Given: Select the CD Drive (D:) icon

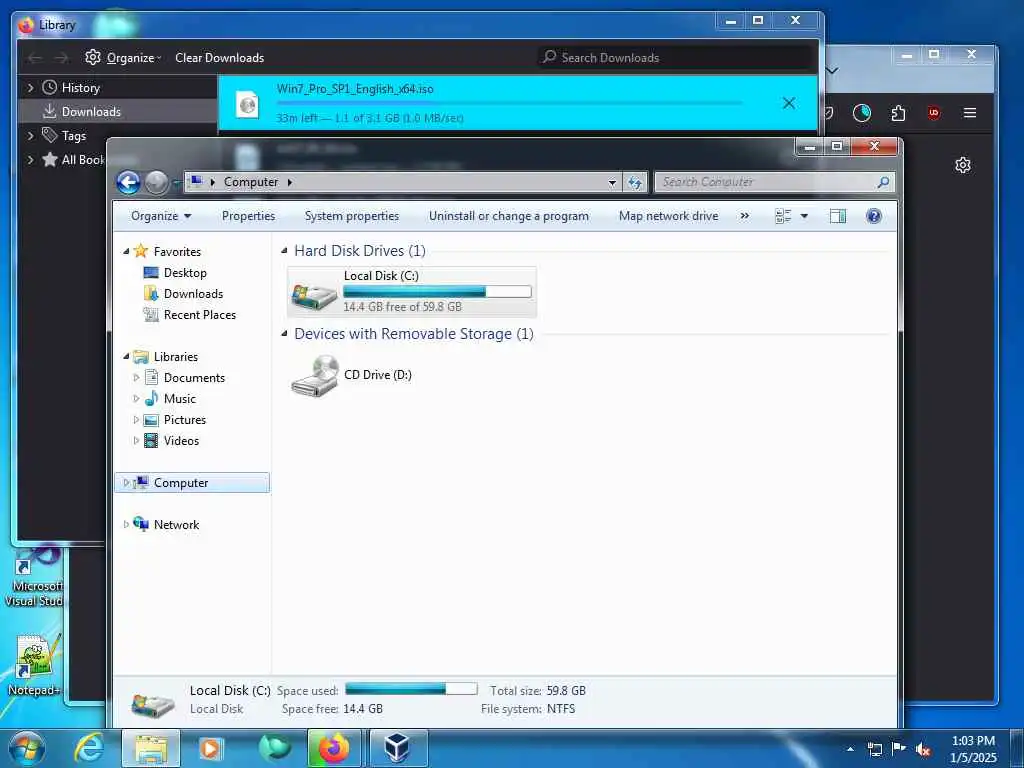Looking at the screenshot, I should (x=315, y=376).
